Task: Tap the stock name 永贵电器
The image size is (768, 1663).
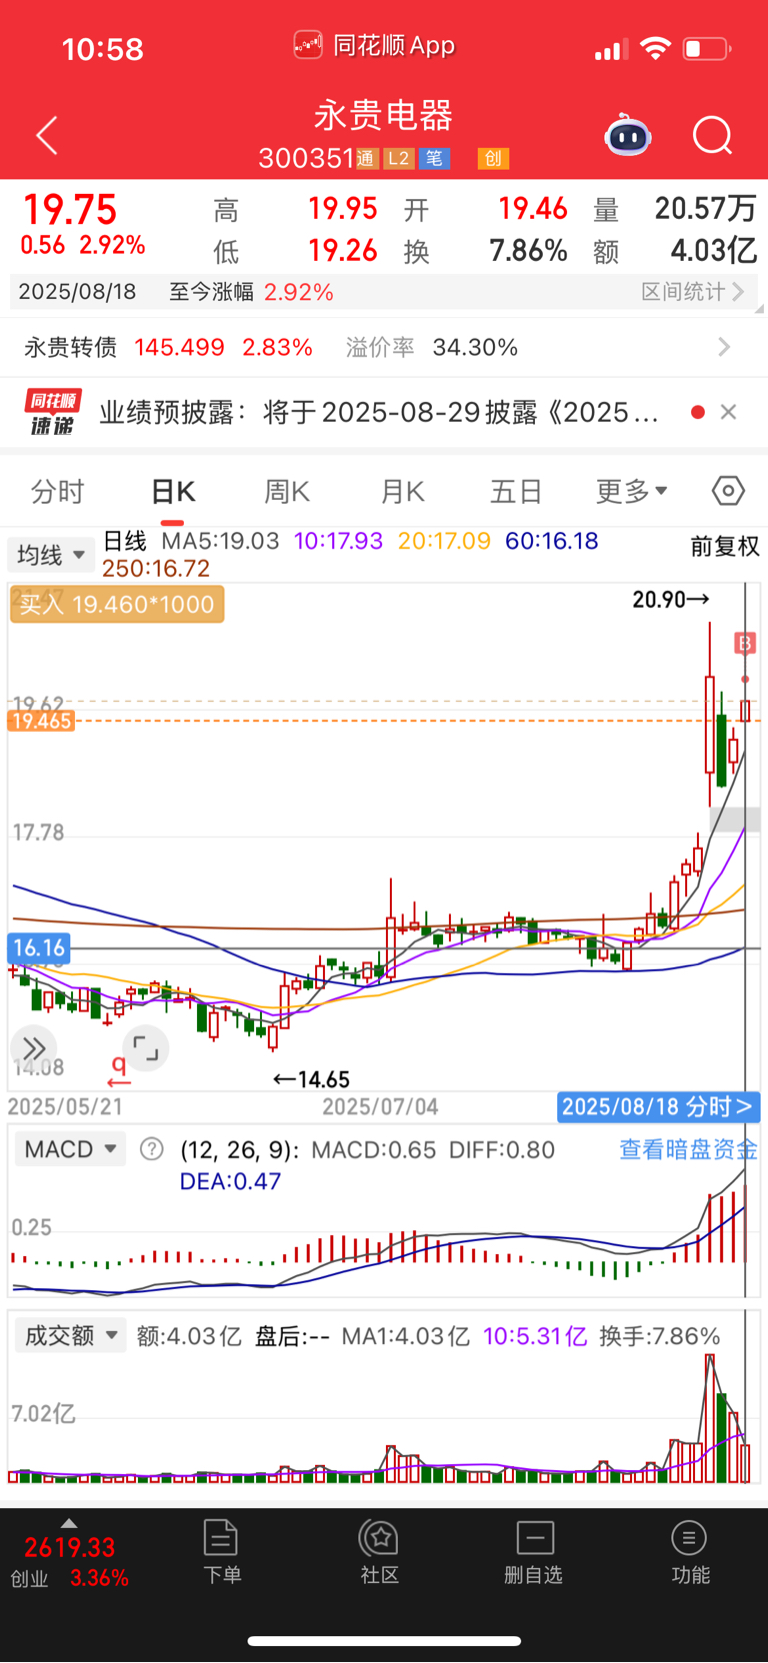Action: [x=384, y=115]
